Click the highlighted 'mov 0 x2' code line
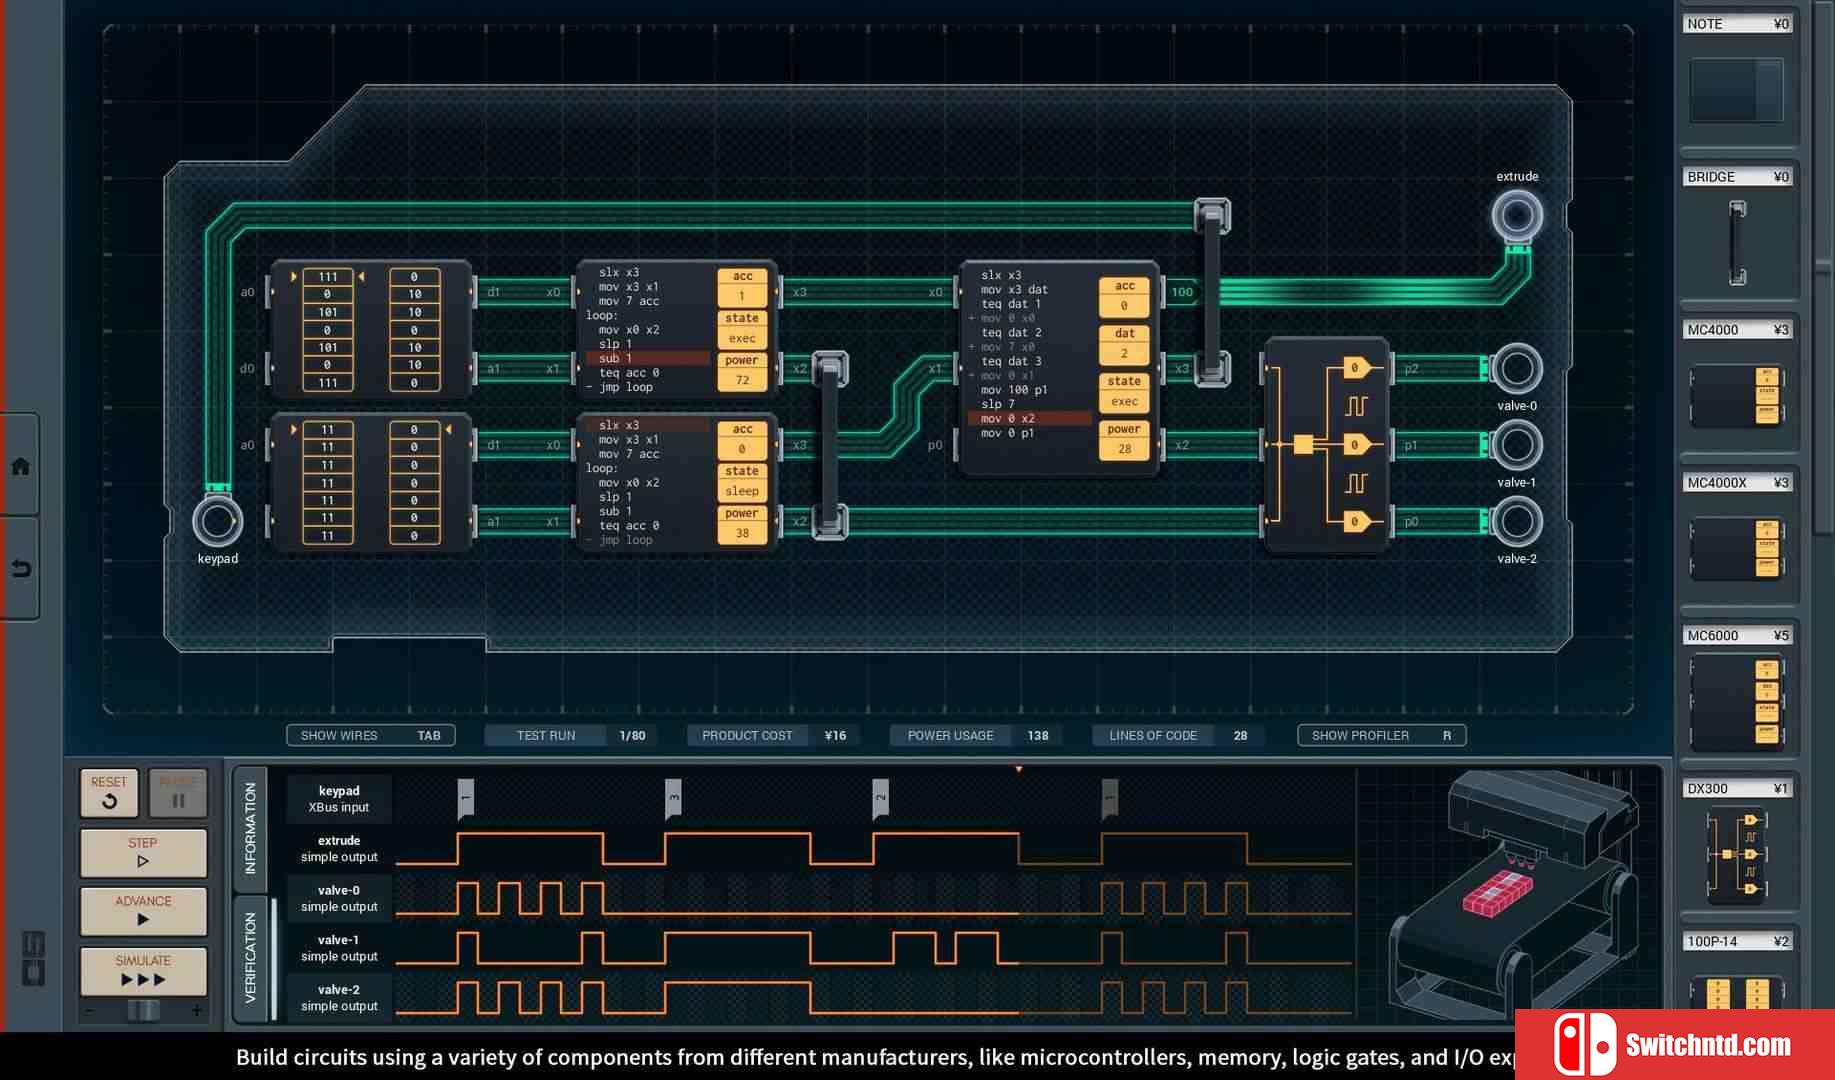 pos(1030,418)
